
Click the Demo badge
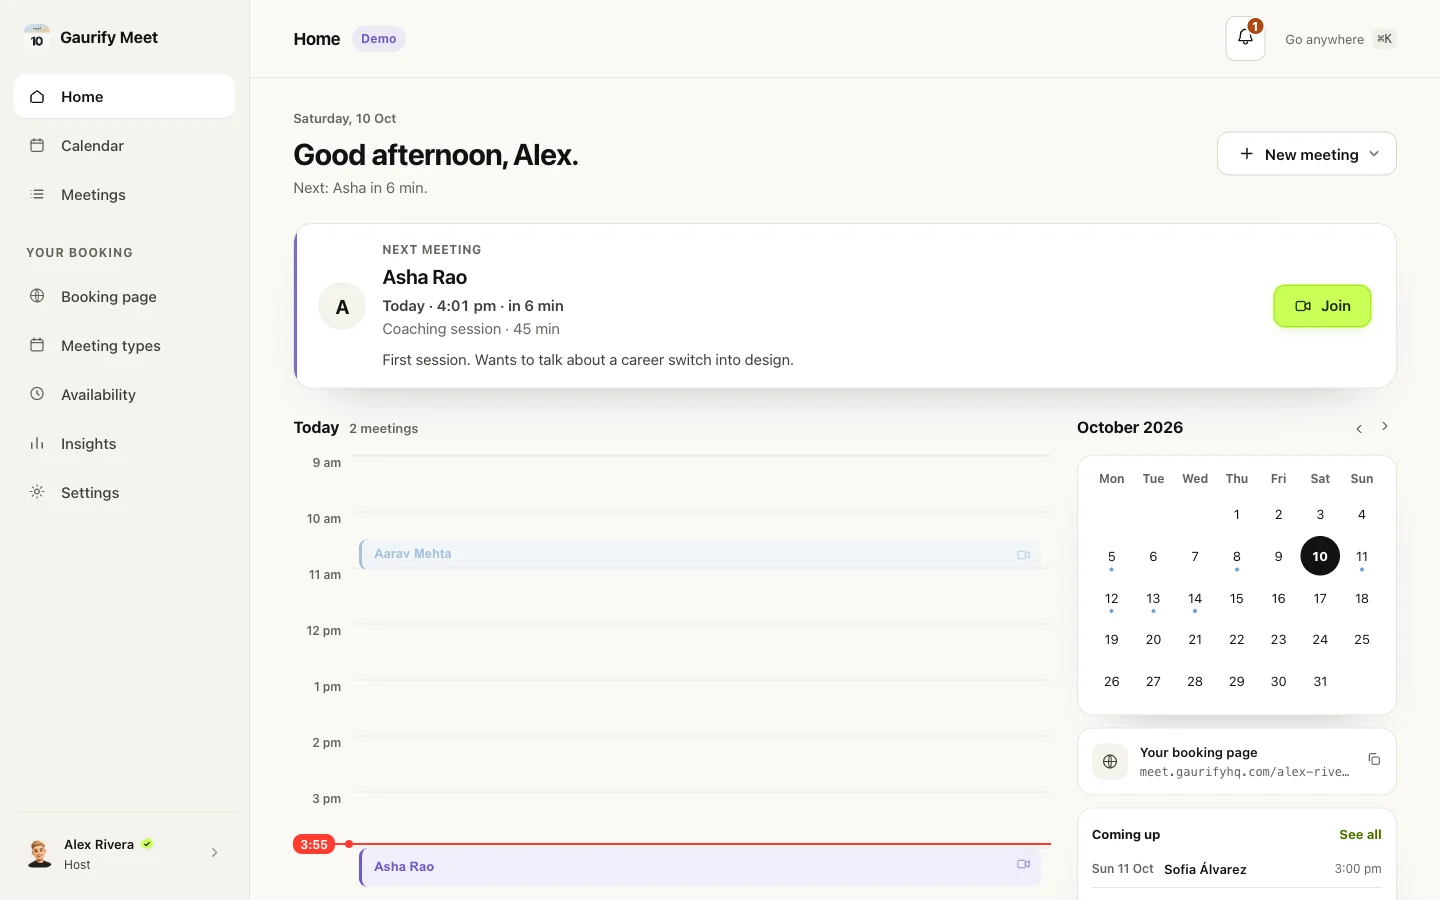[x=378, y=39]
